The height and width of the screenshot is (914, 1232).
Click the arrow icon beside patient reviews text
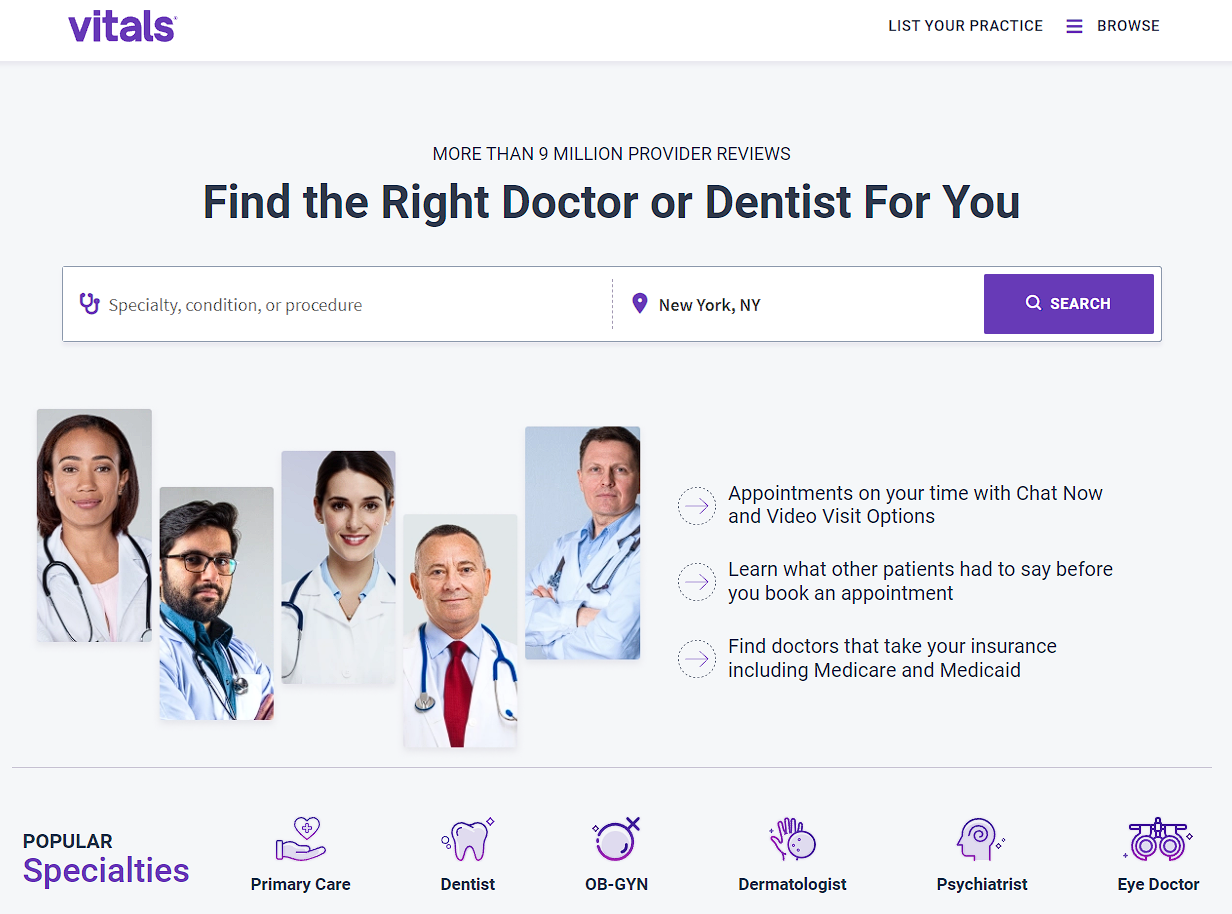[697, 582]
